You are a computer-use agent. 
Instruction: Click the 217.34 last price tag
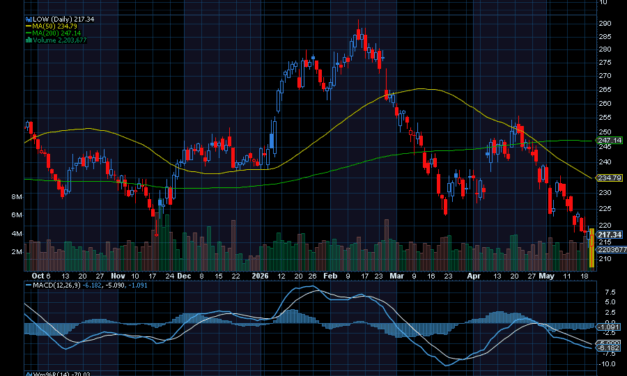[x=609, y=235]
